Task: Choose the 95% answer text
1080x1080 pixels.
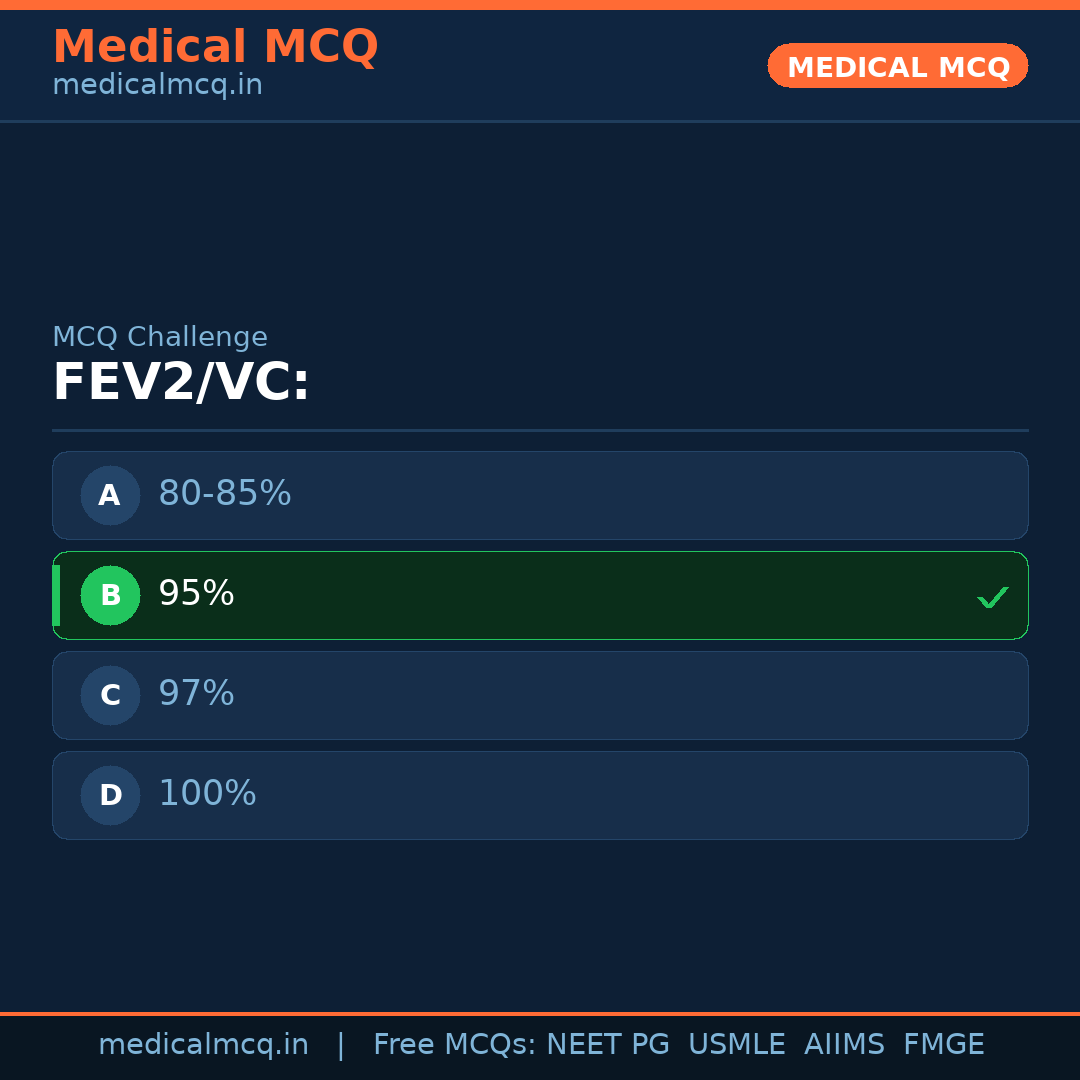Action: pos(196,594)
